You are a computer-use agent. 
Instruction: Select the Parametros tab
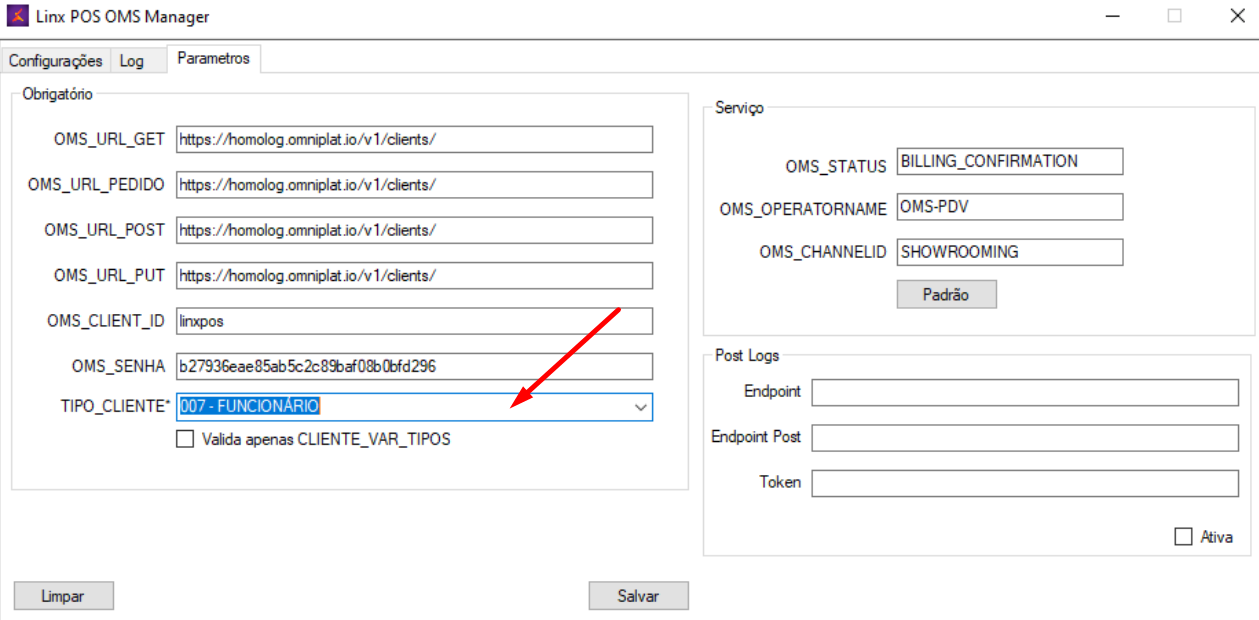pos(214,58)
